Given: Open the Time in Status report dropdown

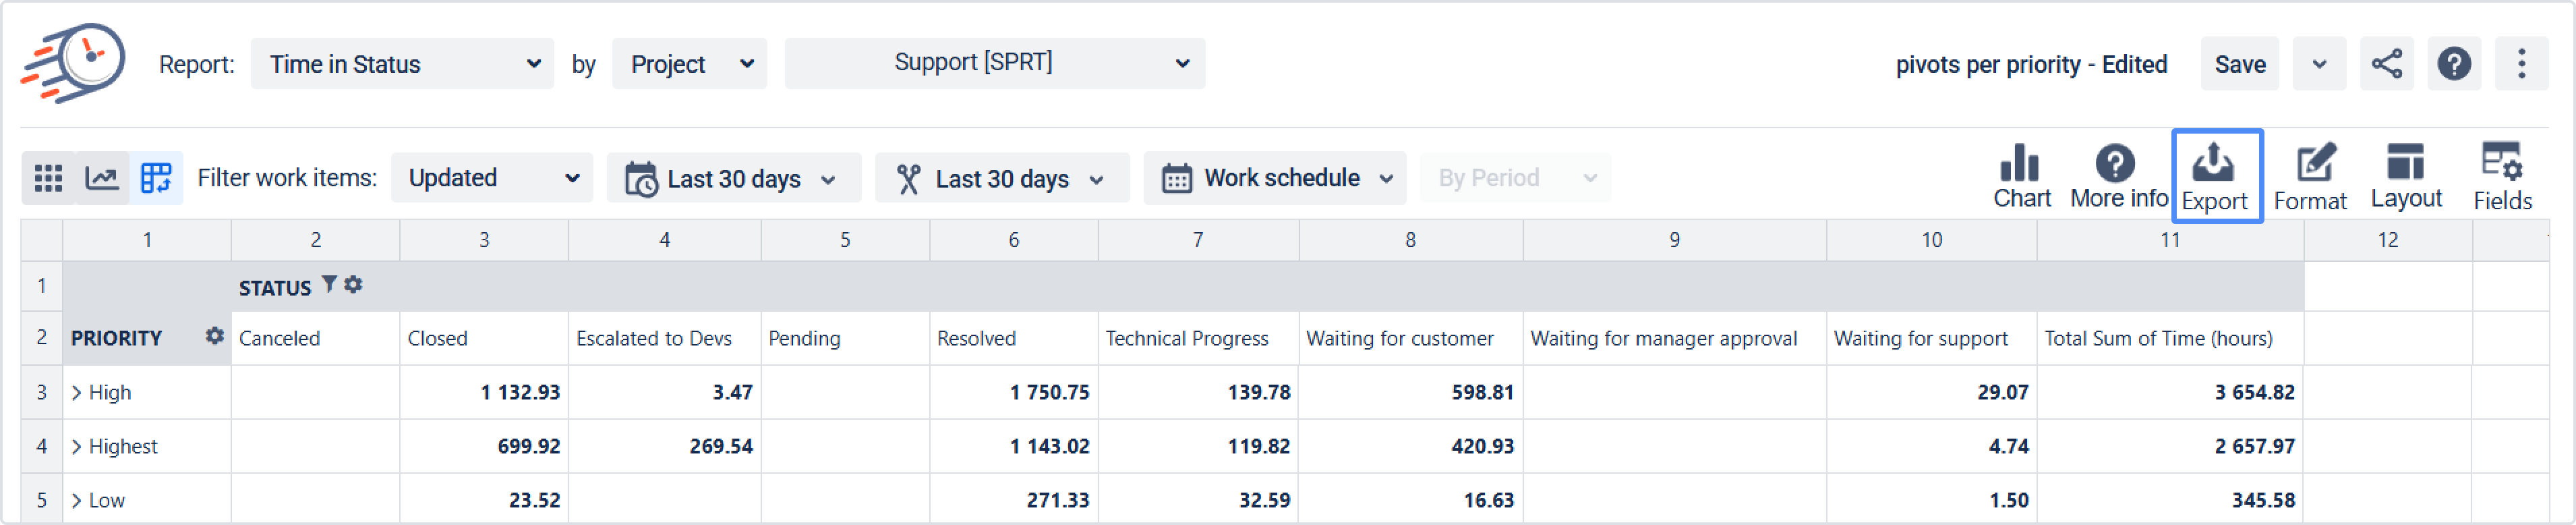Looking at the screenshot, I should click(402, 64).
